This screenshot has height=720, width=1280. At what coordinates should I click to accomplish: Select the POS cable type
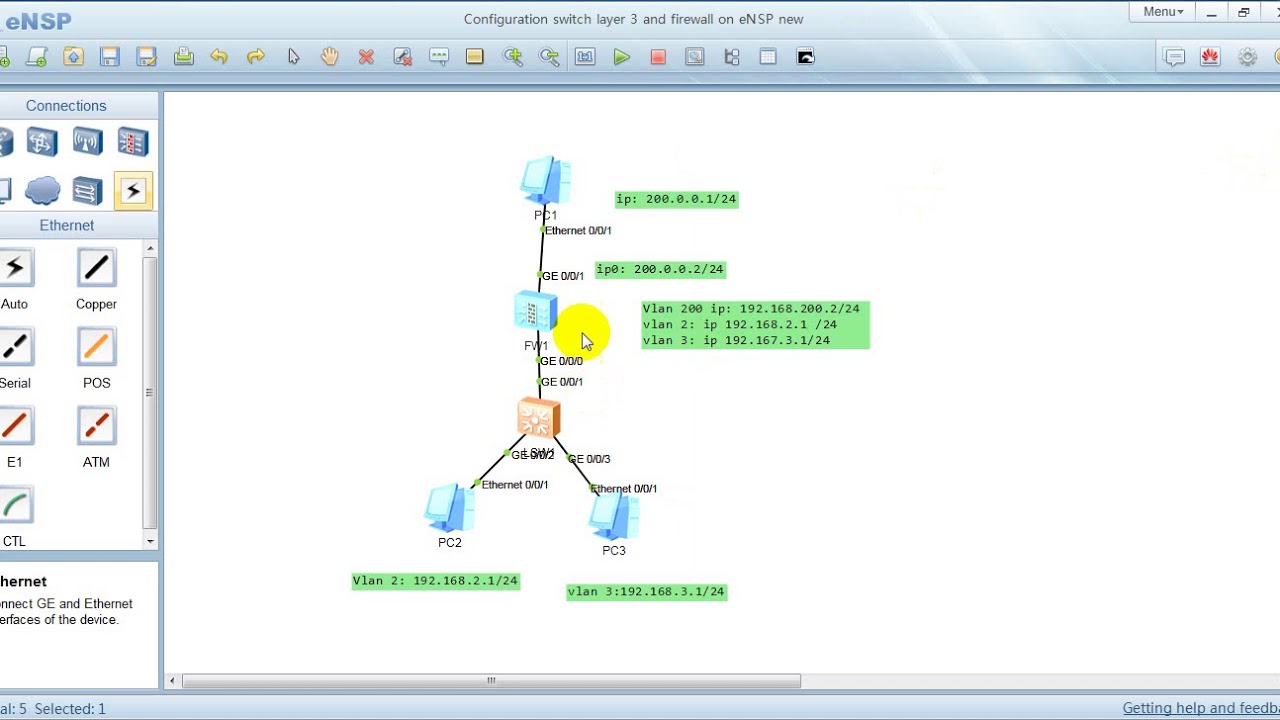[x=95, y=347]
